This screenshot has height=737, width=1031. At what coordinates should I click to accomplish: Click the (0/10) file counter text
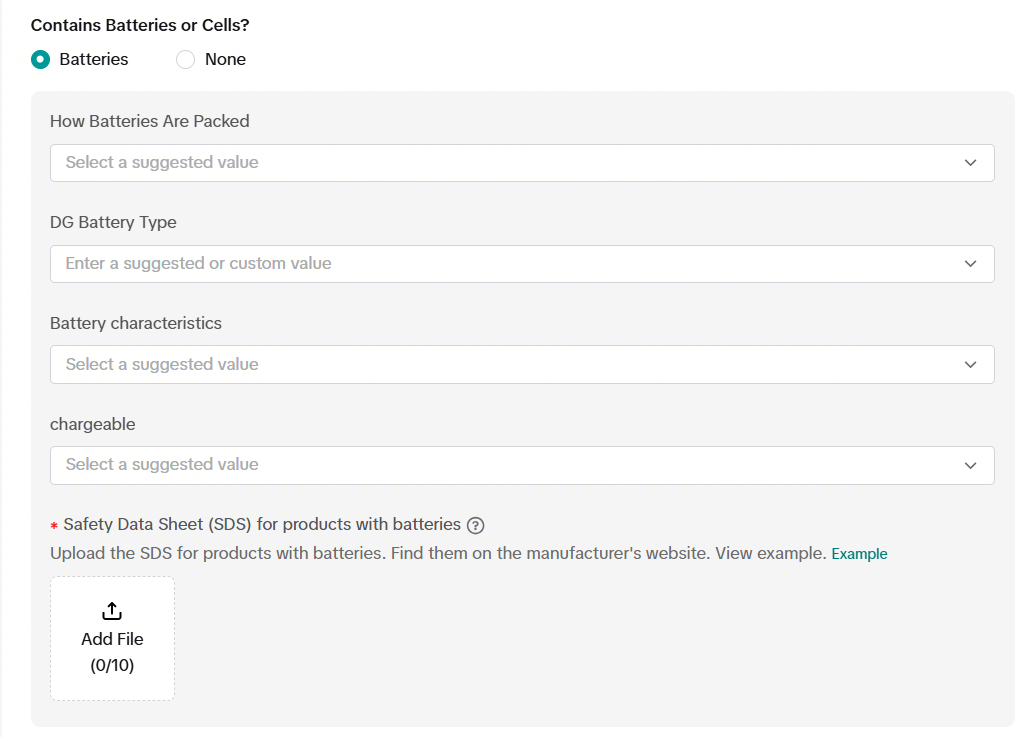point(112,665)
